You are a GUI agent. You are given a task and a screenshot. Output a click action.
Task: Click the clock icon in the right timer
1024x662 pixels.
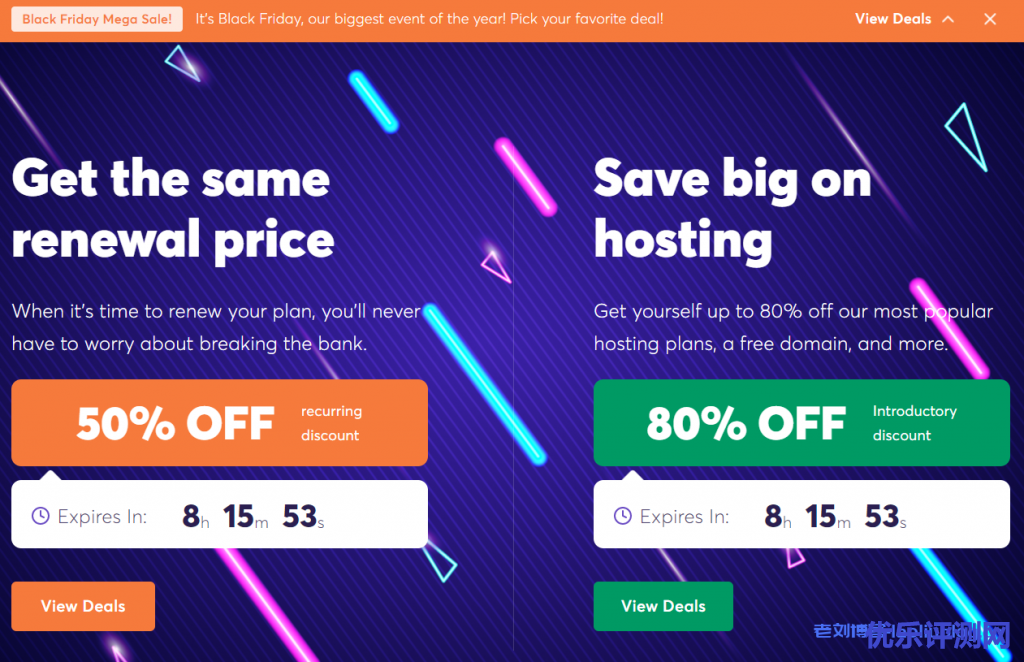pos(622,516)
